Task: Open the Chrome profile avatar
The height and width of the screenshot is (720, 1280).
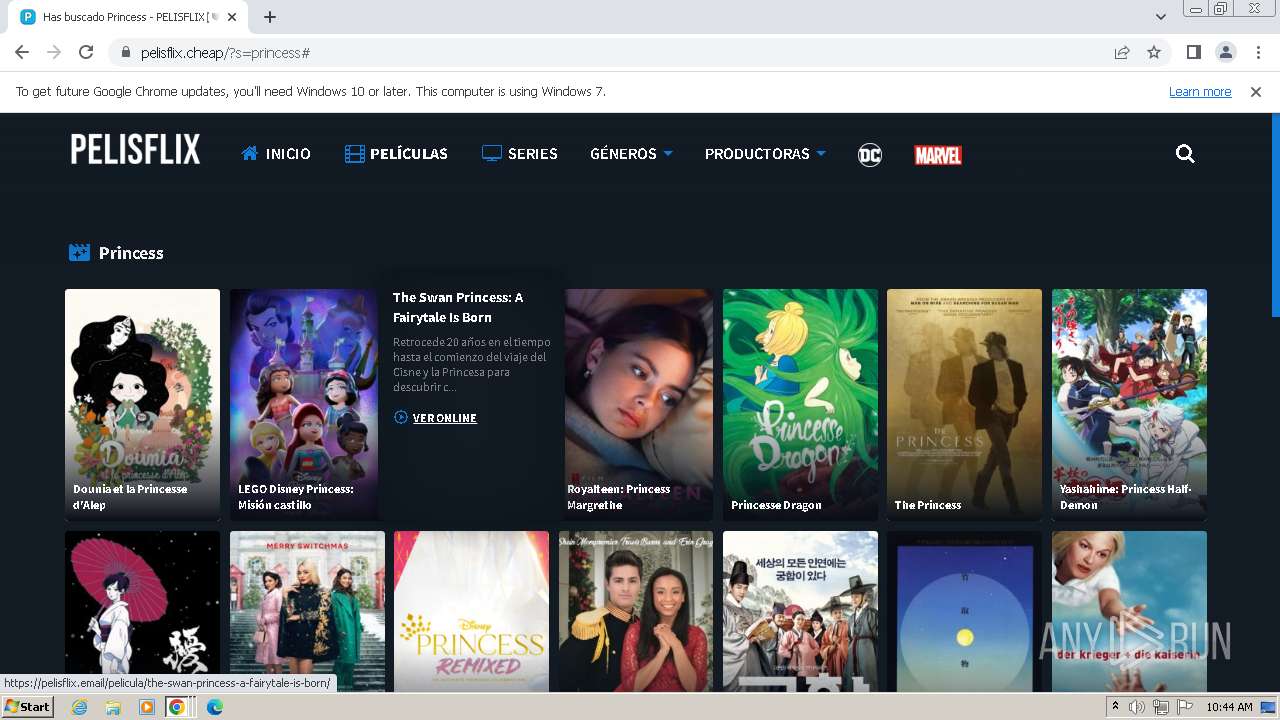Action: [1226, 52]
